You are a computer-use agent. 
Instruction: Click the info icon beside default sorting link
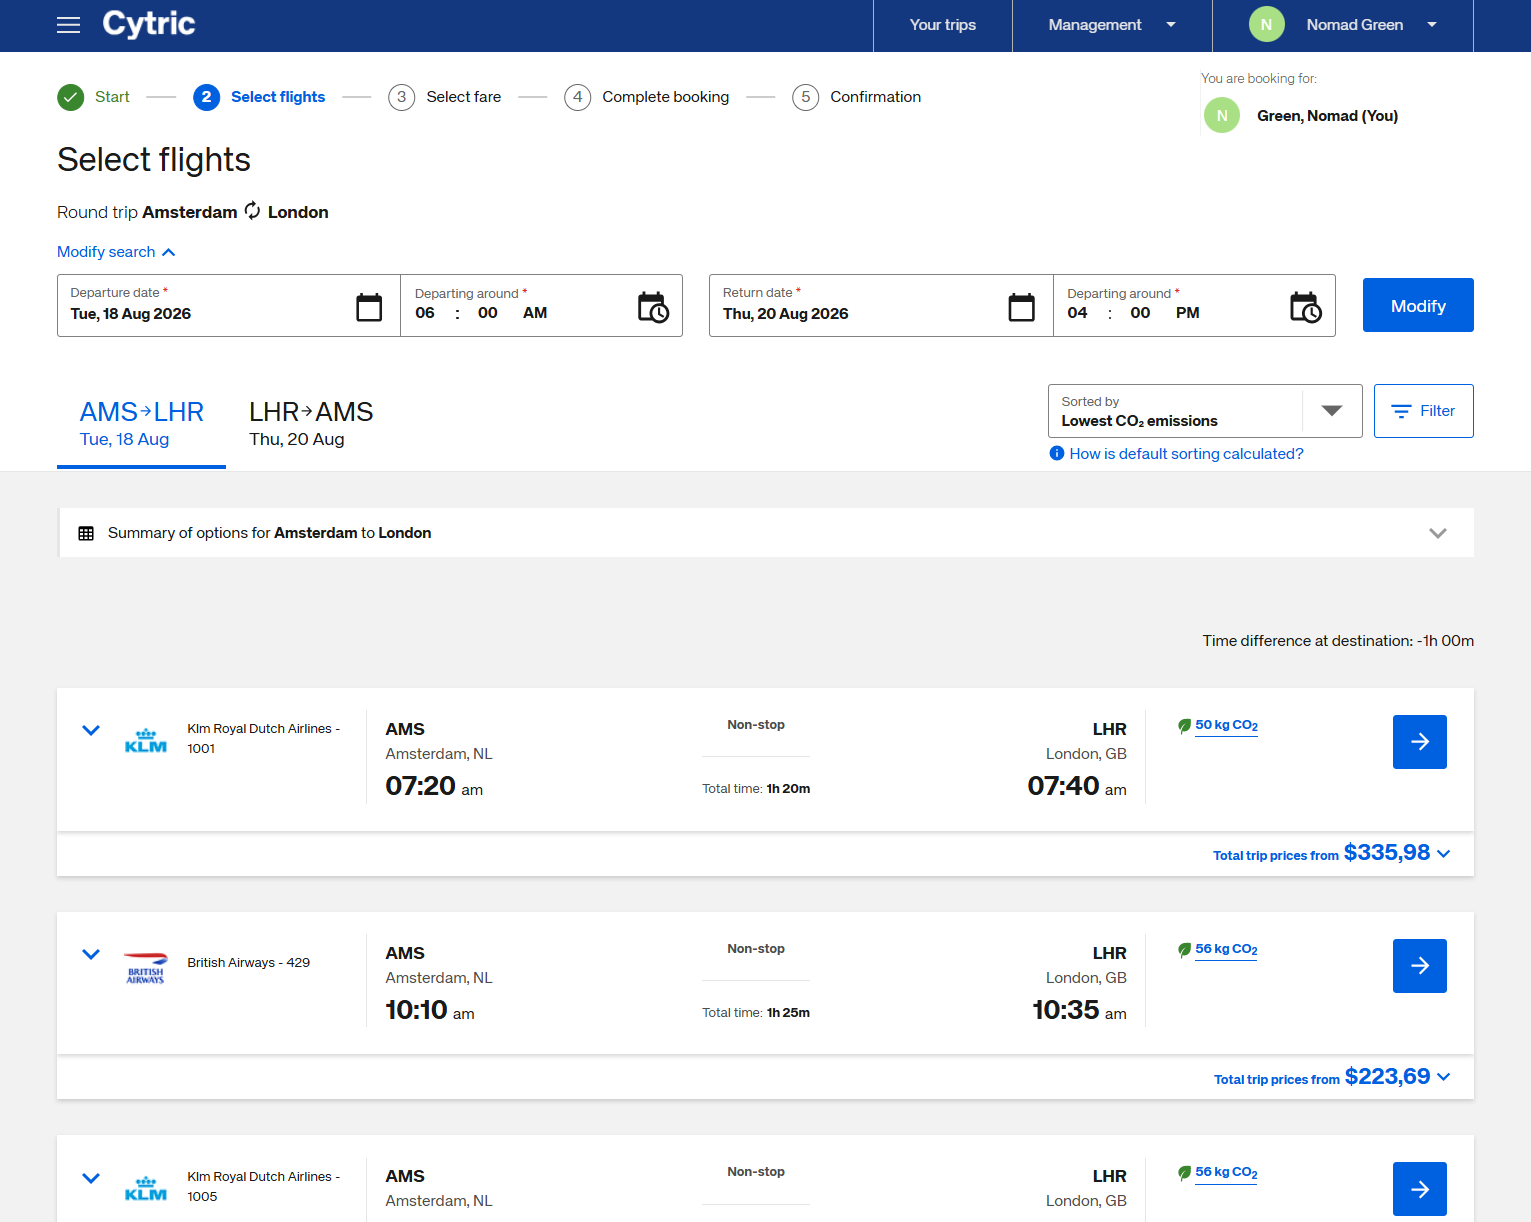1057,453
